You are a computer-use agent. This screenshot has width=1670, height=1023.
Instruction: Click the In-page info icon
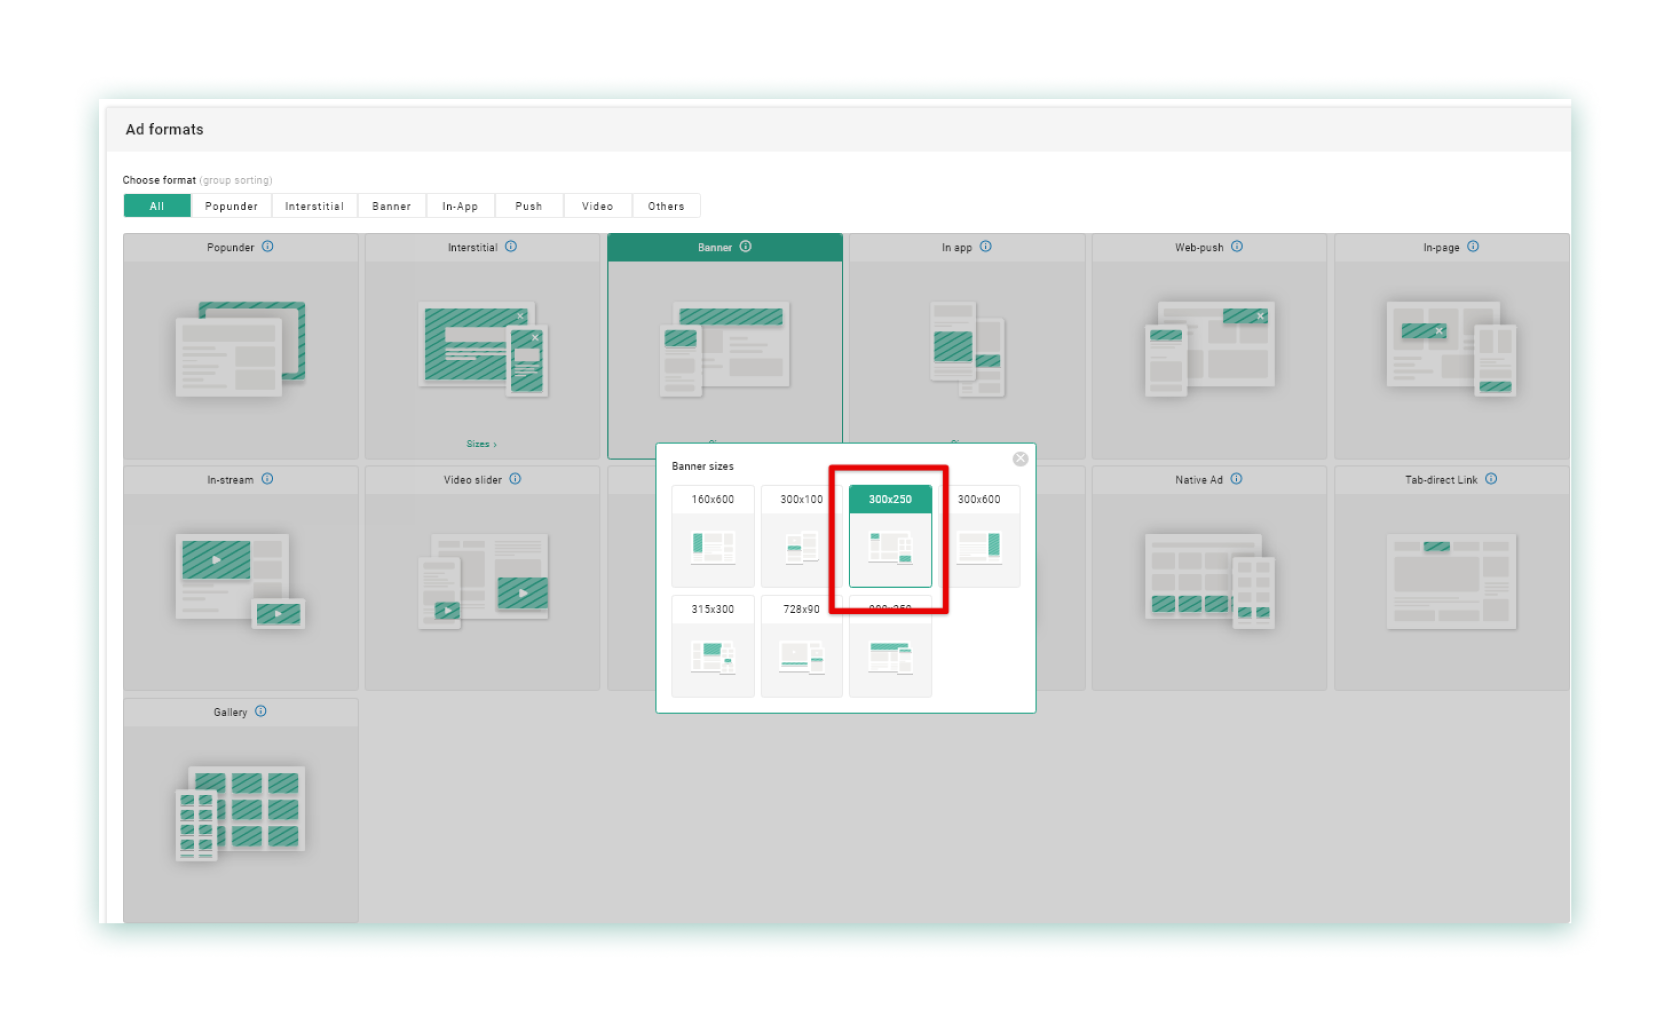[x=1473, y=247]
